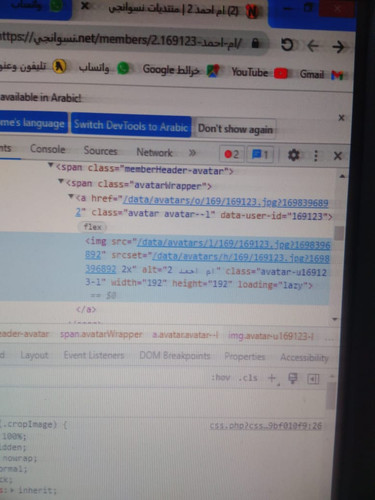Reload the page with the refresh icon
The image size is (375, 500).
tap(287, 45)
